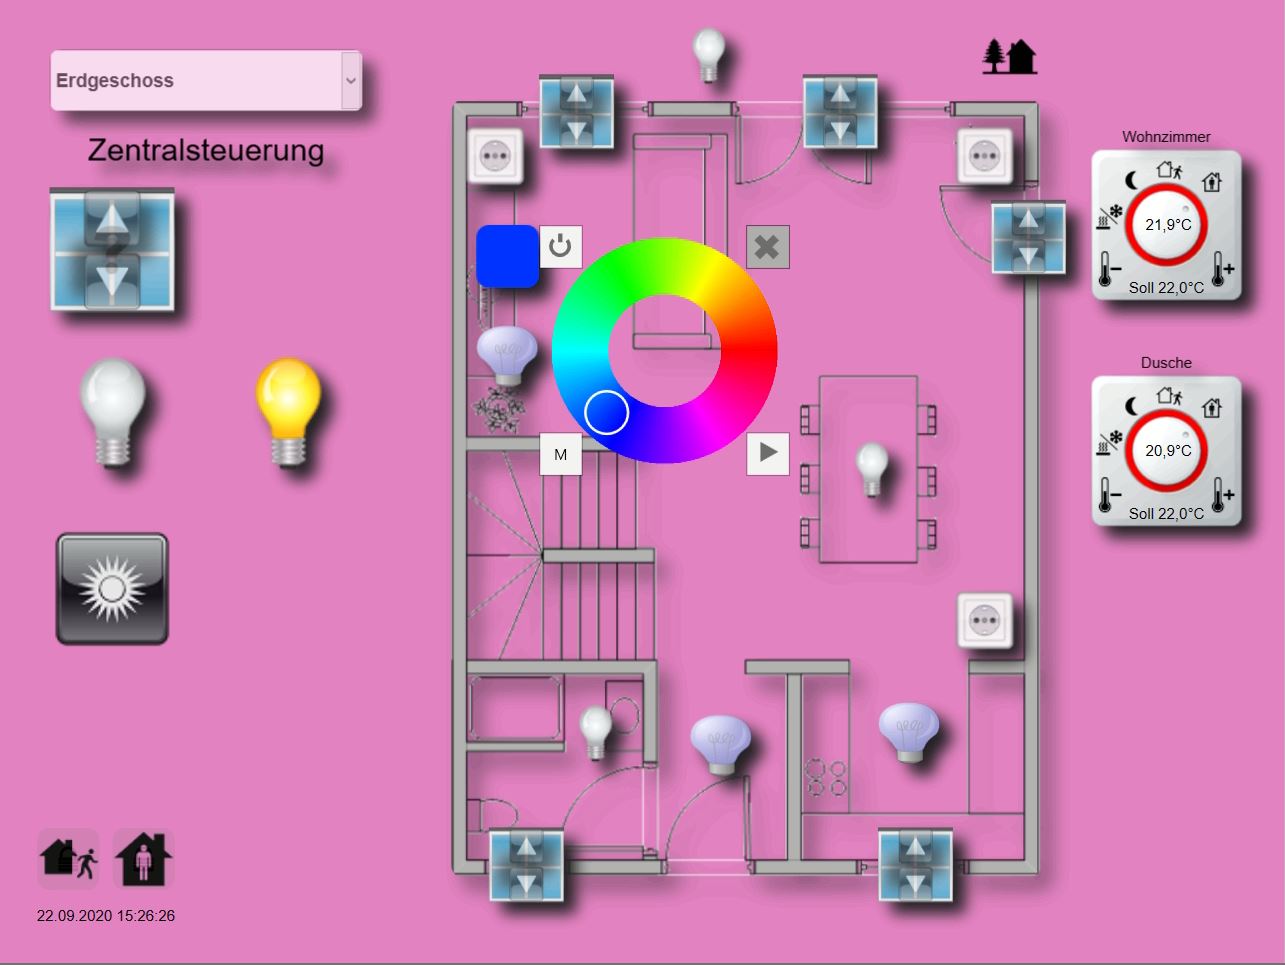
Task: Click the M mode button near color wheel
Action: pyautogui.click(x=561, y=454)
